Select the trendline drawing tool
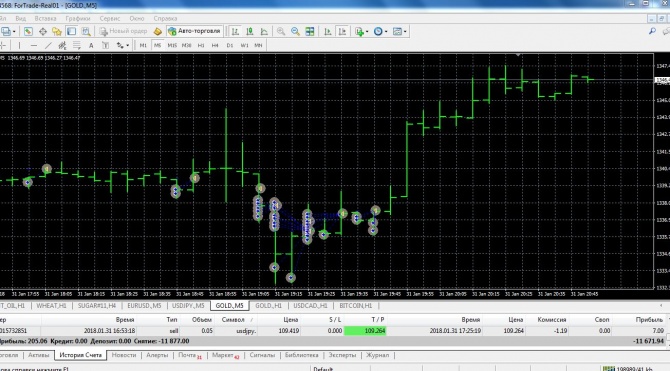Image resolution: width=670 pixels, height=371 pixels. (x=48, y=45)
